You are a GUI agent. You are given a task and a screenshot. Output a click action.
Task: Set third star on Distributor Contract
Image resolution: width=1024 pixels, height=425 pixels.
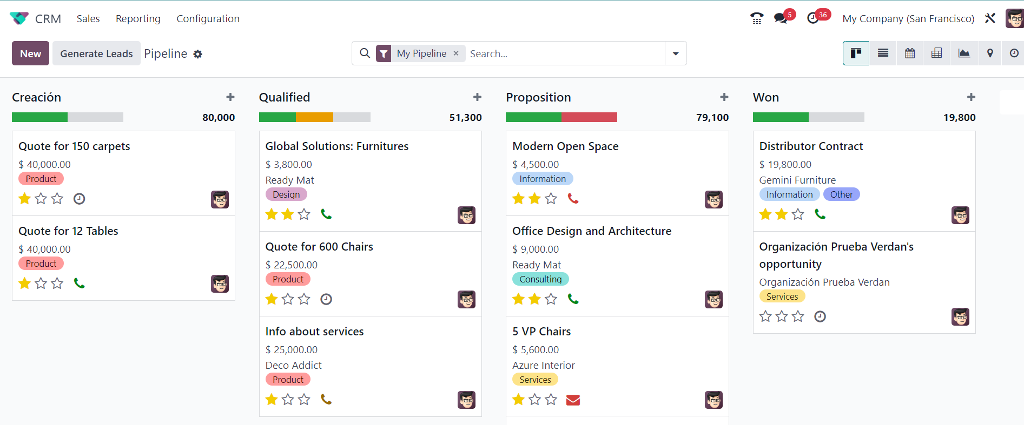[x=798, y=214]
